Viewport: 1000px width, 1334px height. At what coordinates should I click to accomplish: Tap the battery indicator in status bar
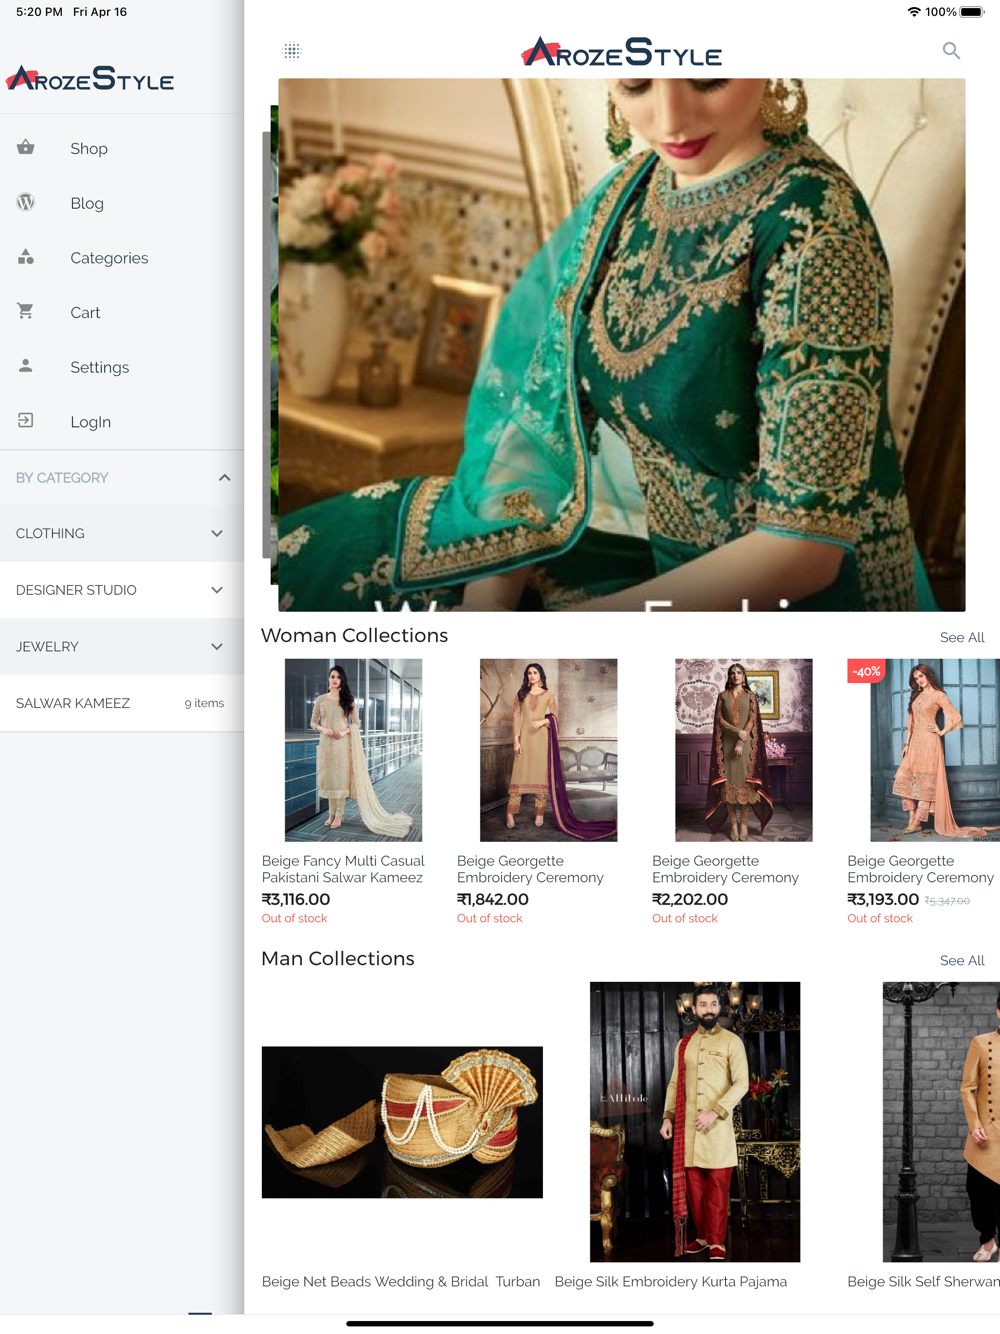click(x=972, y=12)
